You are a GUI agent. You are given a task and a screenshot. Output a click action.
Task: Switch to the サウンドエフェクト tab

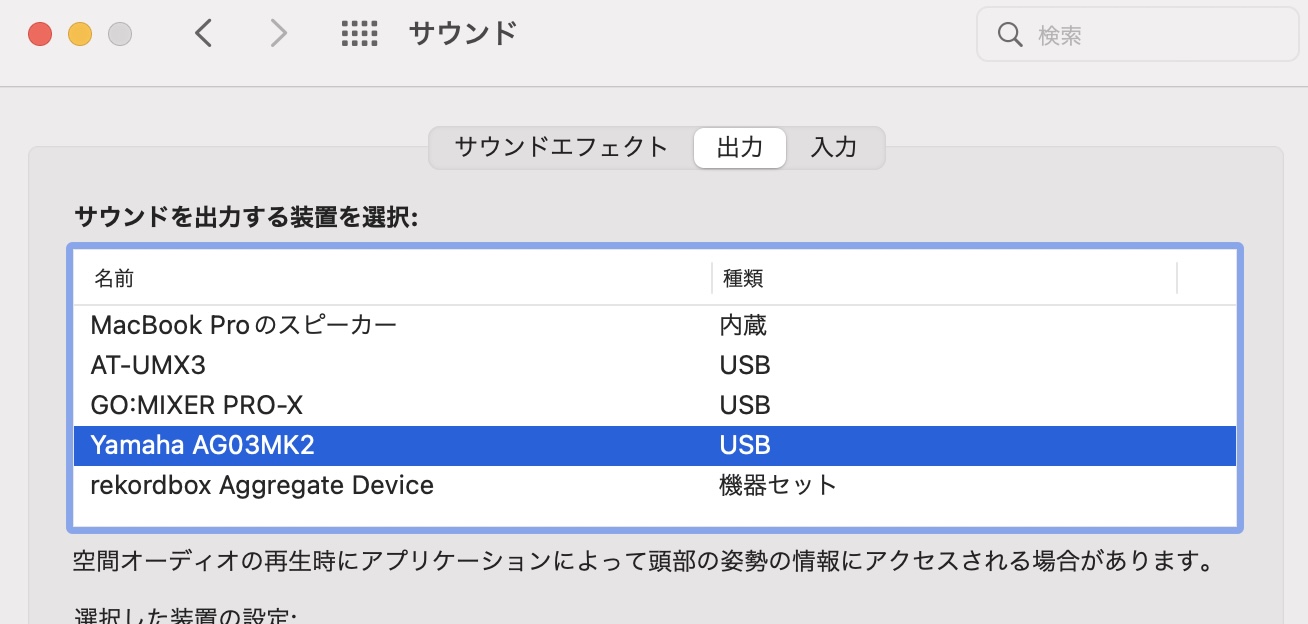coord(561,147)
